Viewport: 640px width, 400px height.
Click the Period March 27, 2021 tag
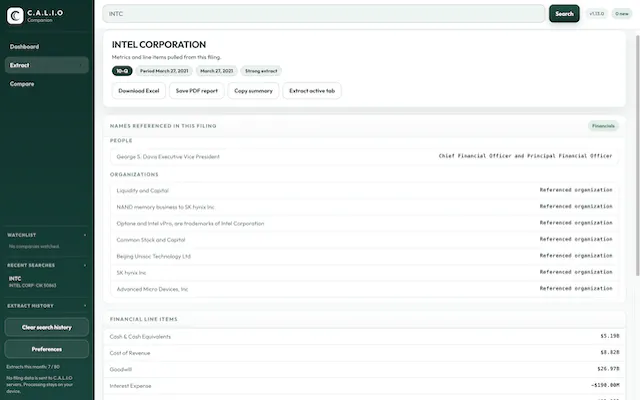(x=164, y=71)
